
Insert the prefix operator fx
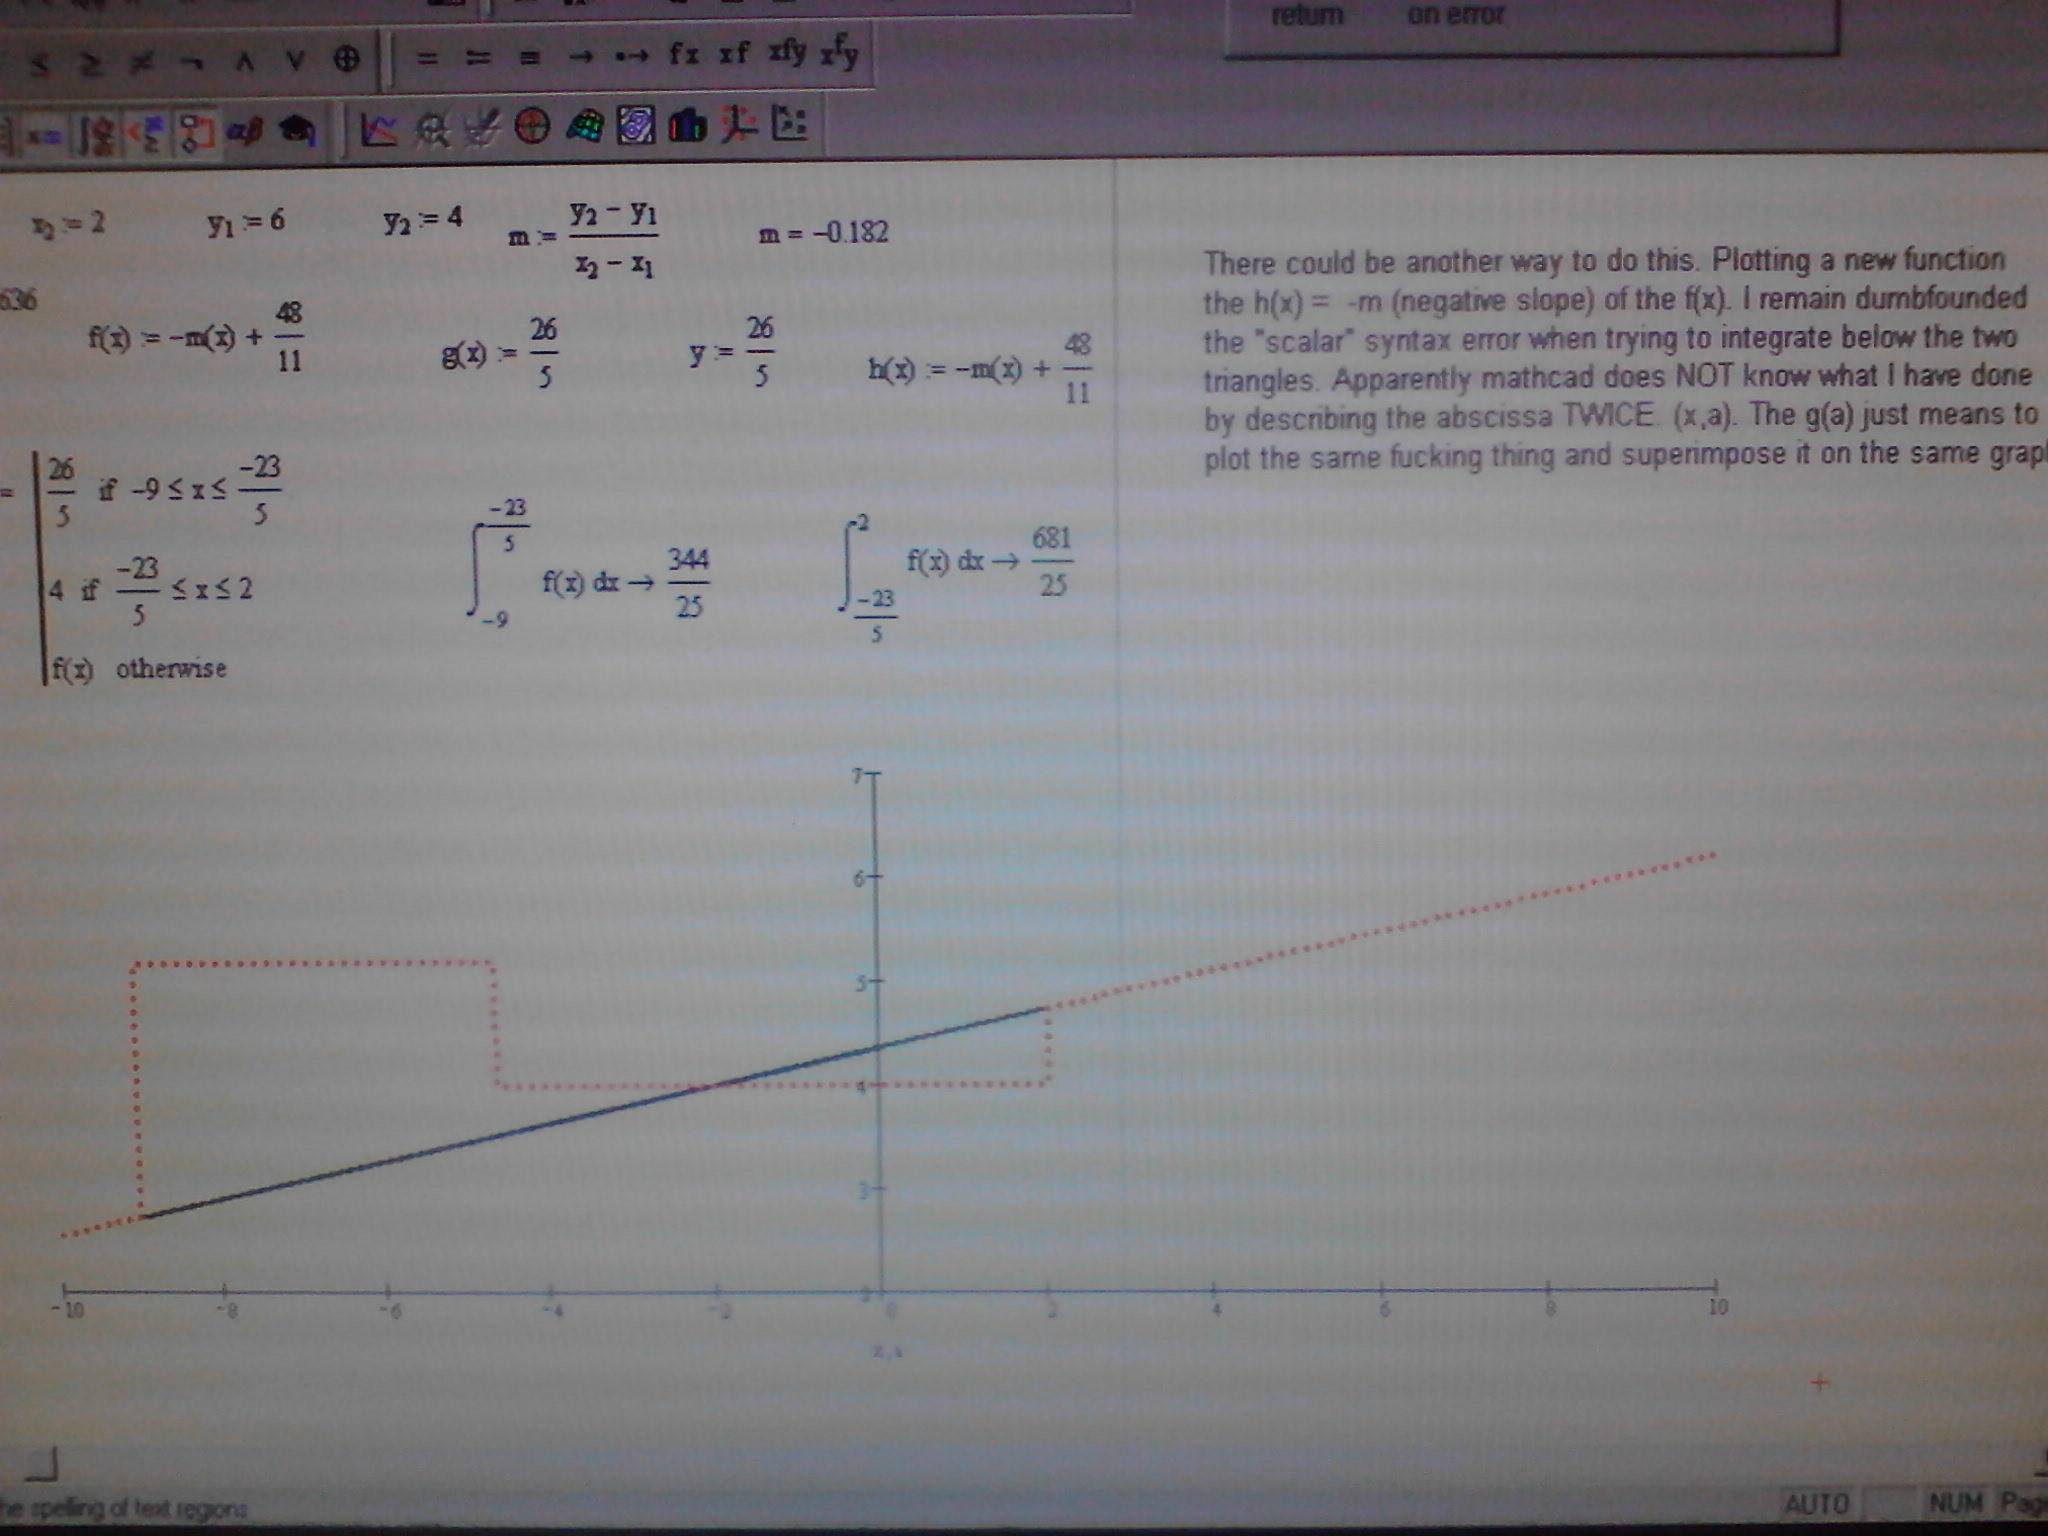(684, 55)
